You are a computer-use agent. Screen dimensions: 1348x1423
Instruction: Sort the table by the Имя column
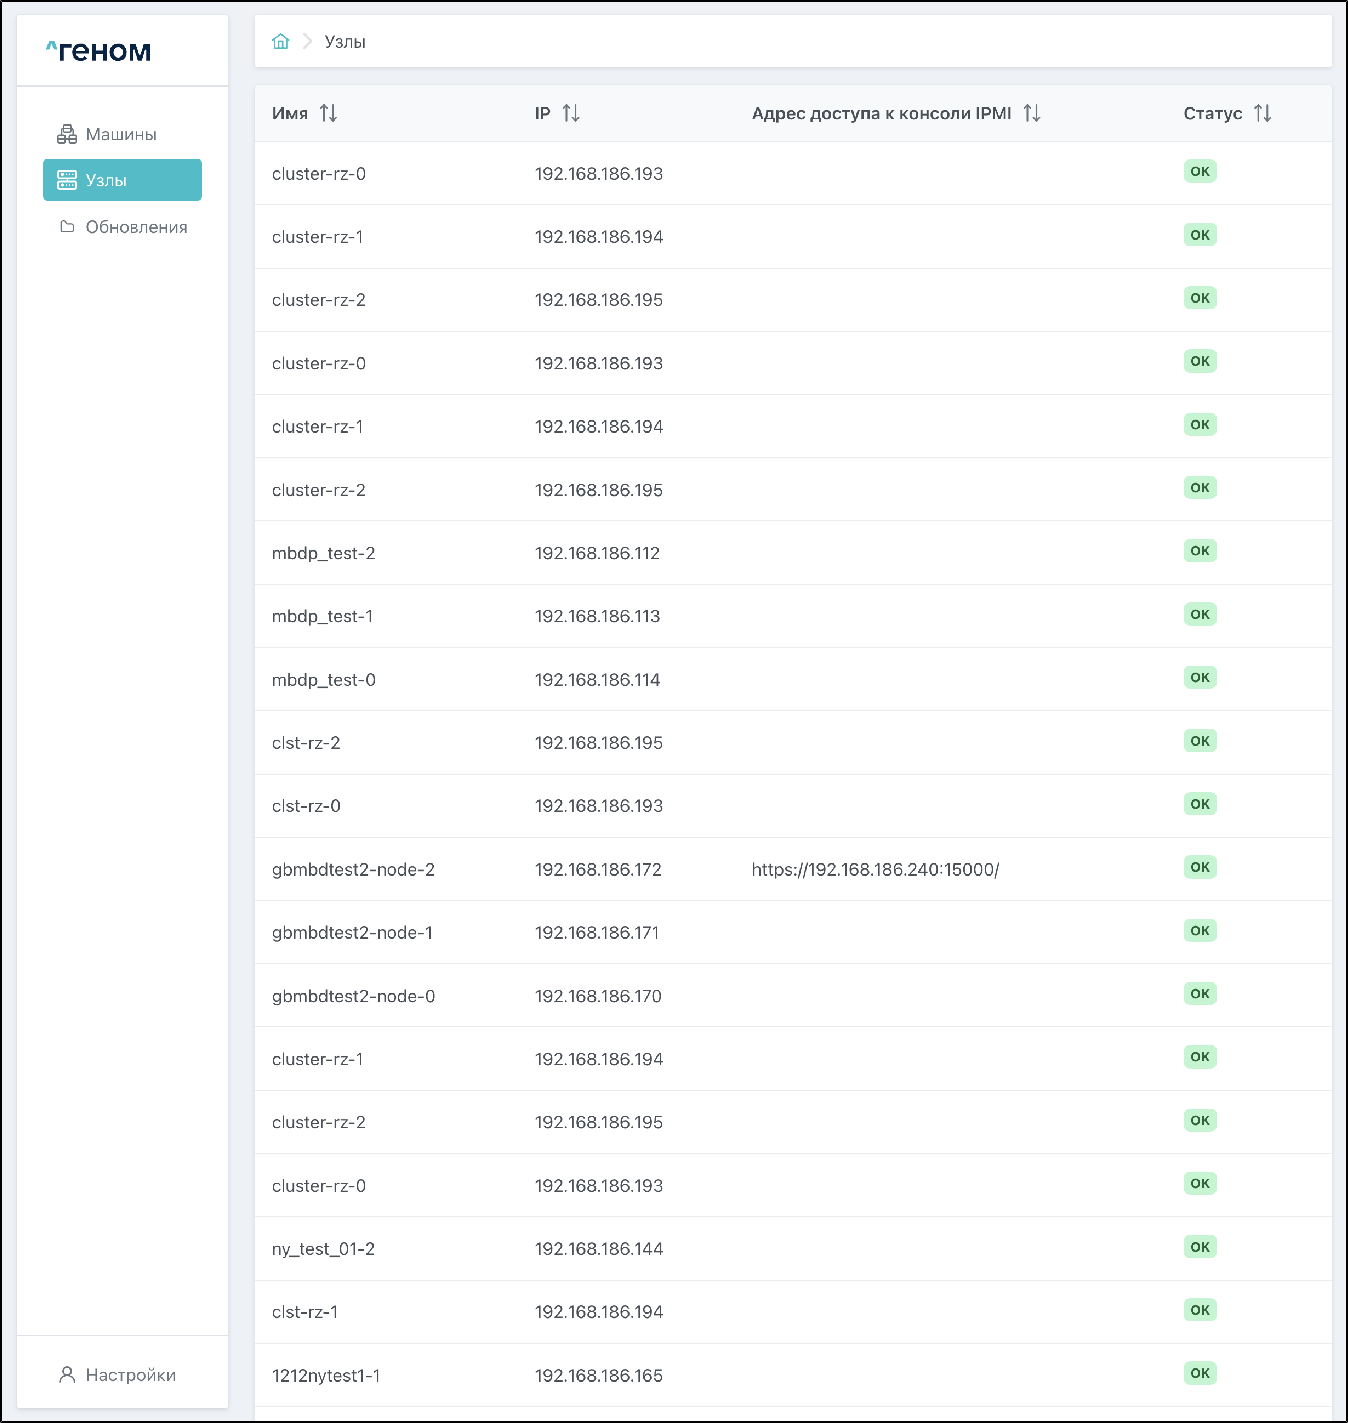pyautogui.click(x=328, y=113)
